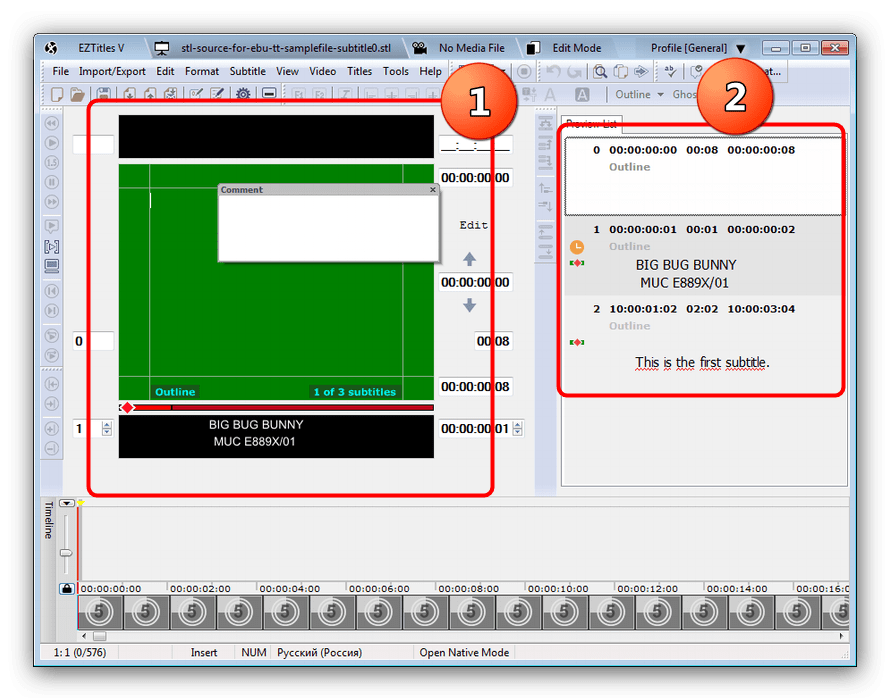
Task: Click the new file icon in toolbar
Action: [x=58, y=94]
